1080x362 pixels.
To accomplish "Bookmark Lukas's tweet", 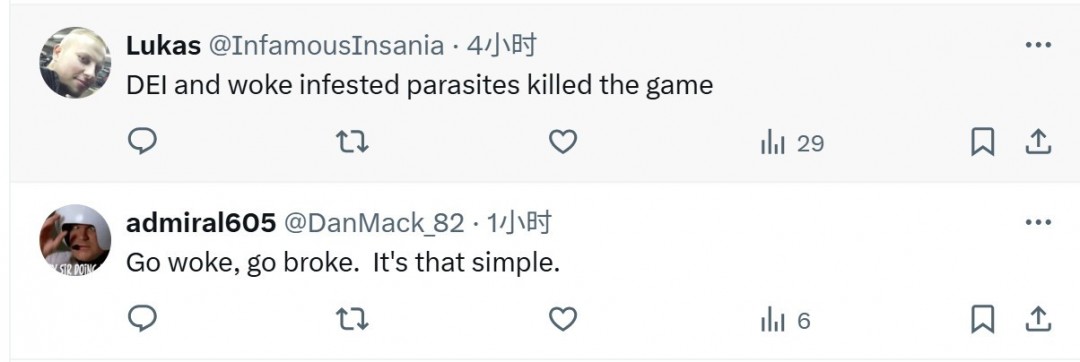I will coord(982,142).
